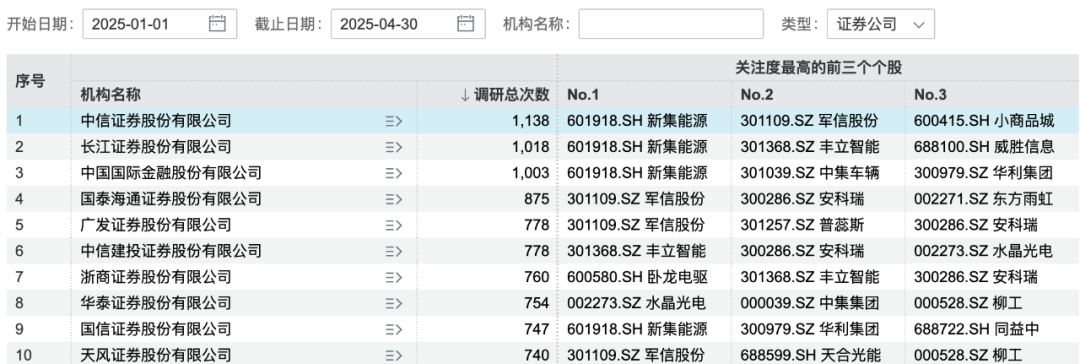The height and width of the screenshot is (364, 1080).
Task: Click the 关注度最高的前三个个股 group header
Action: (818, 68)
